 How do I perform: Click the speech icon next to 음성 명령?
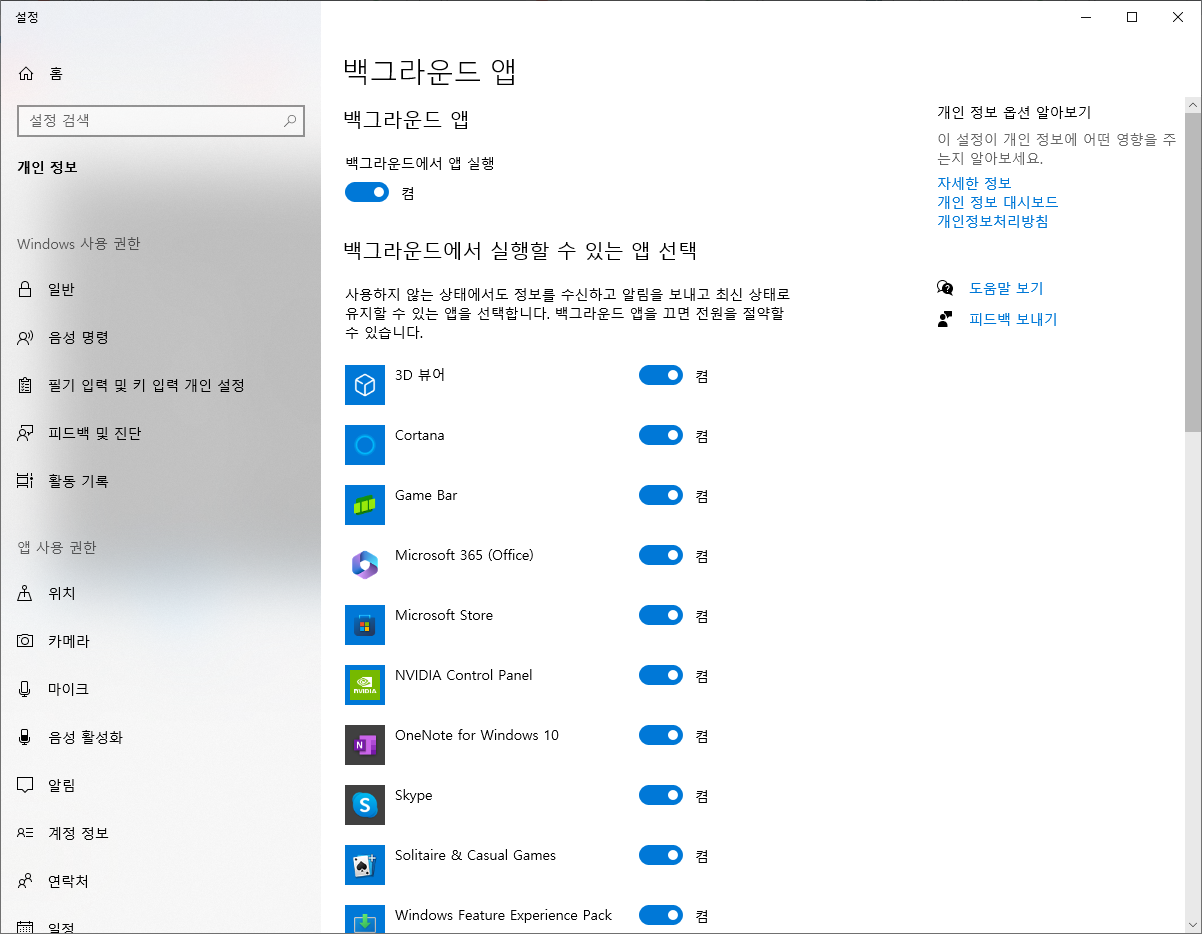pyautogui.click(x=26, y=338)
